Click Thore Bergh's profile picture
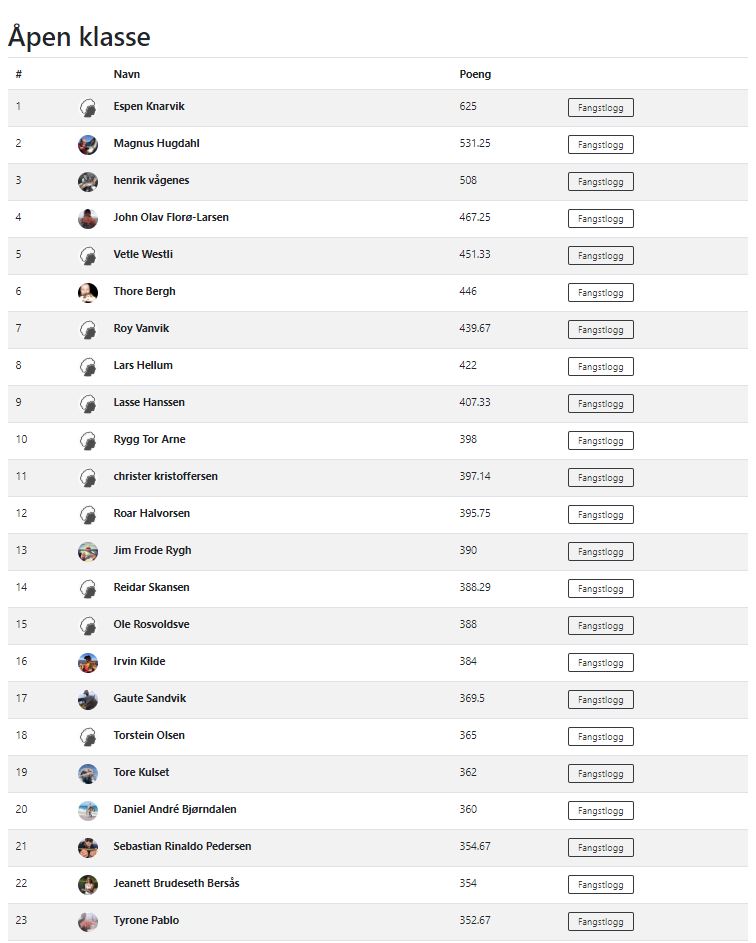Viewport: 756px width, 943px height. (88, 292)
